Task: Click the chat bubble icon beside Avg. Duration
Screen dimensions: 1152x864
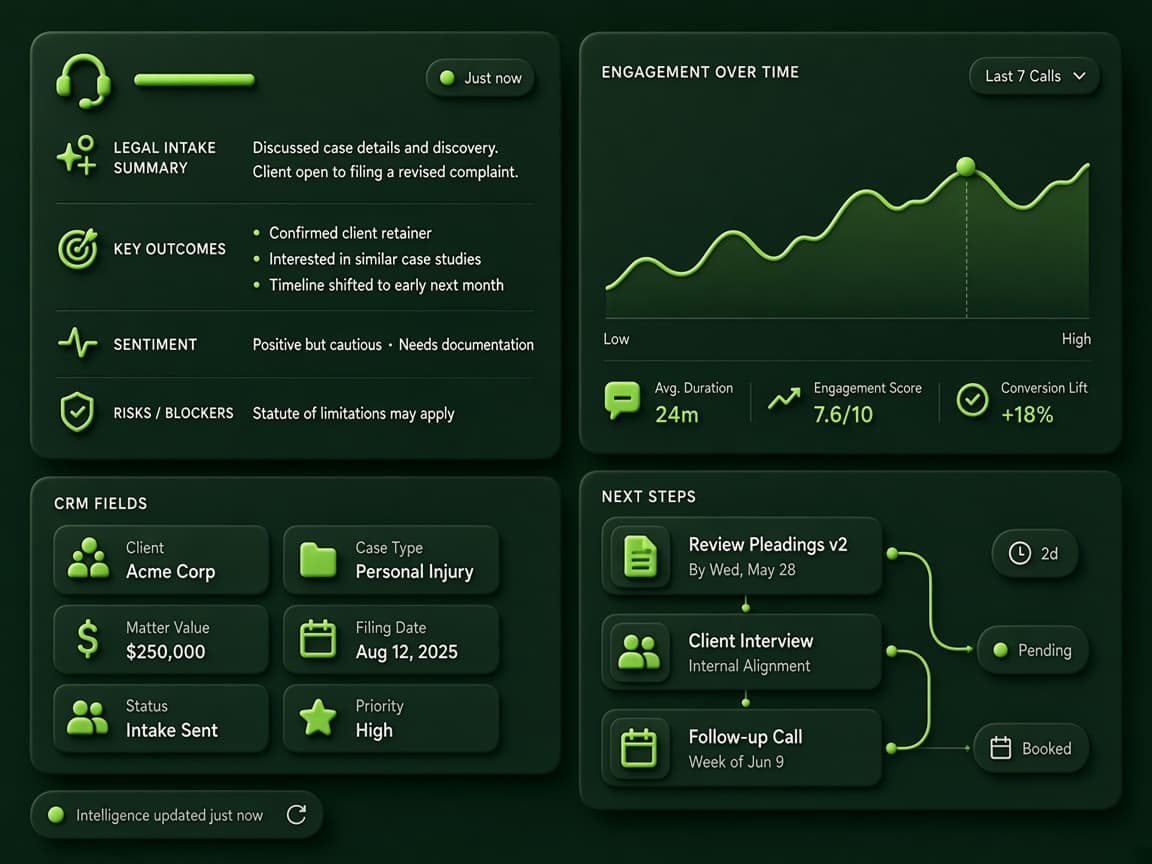Action: [x=622, y=400]
